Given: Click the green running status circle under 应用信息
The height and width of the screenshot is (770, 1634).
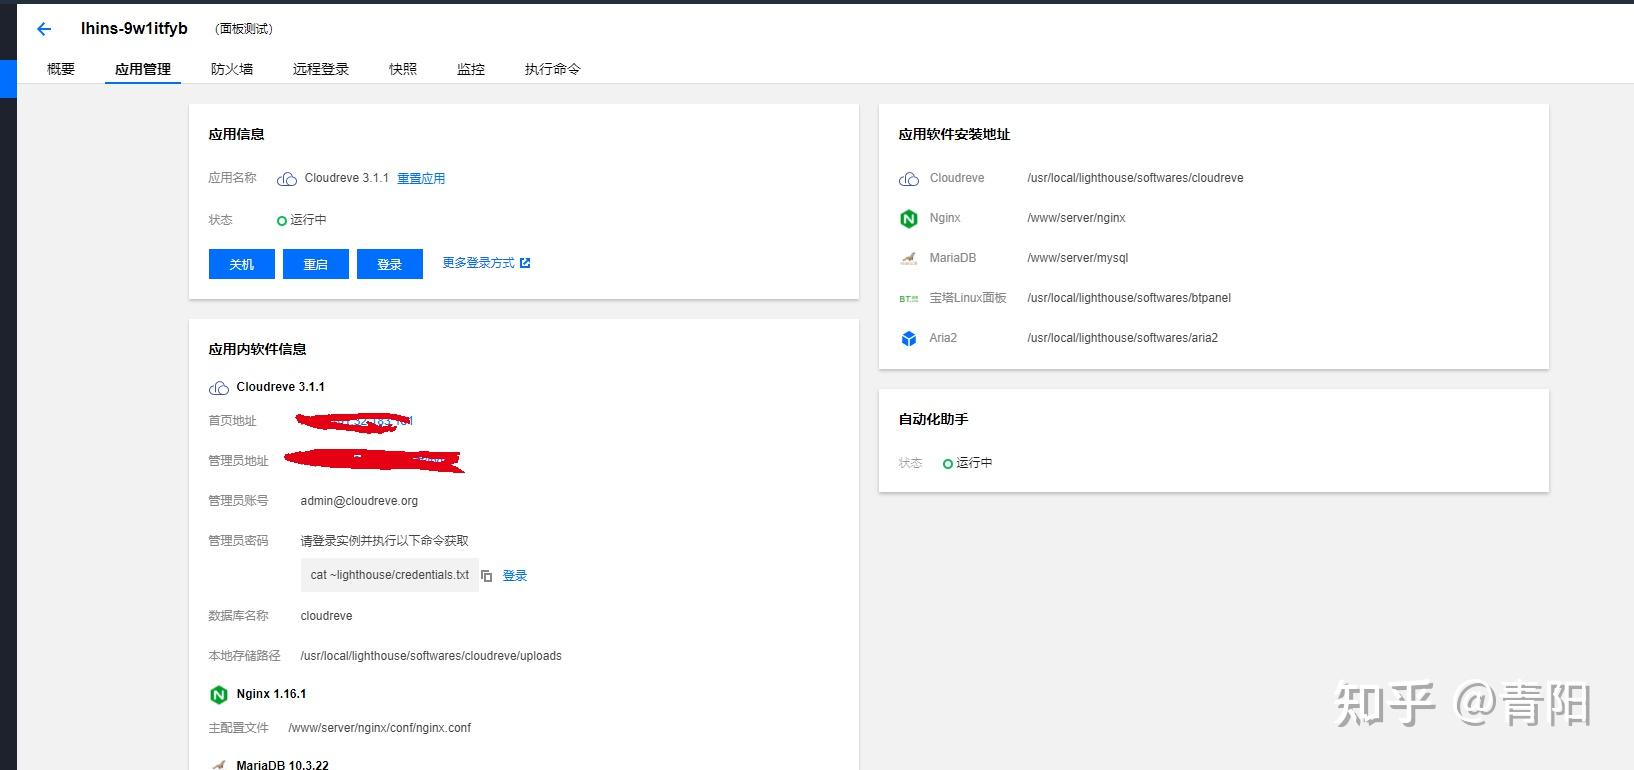Looking at the screenshot, I should tap(282, 220).
